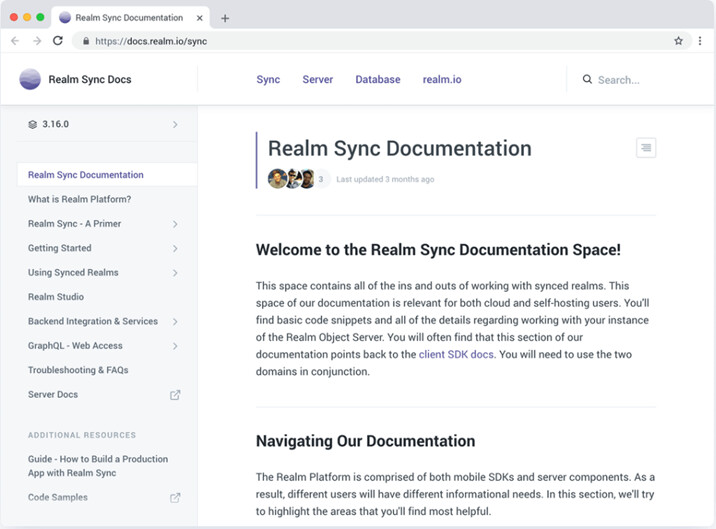Click the ADDITIONAL RESOURCES section label

tap(82, 435)
